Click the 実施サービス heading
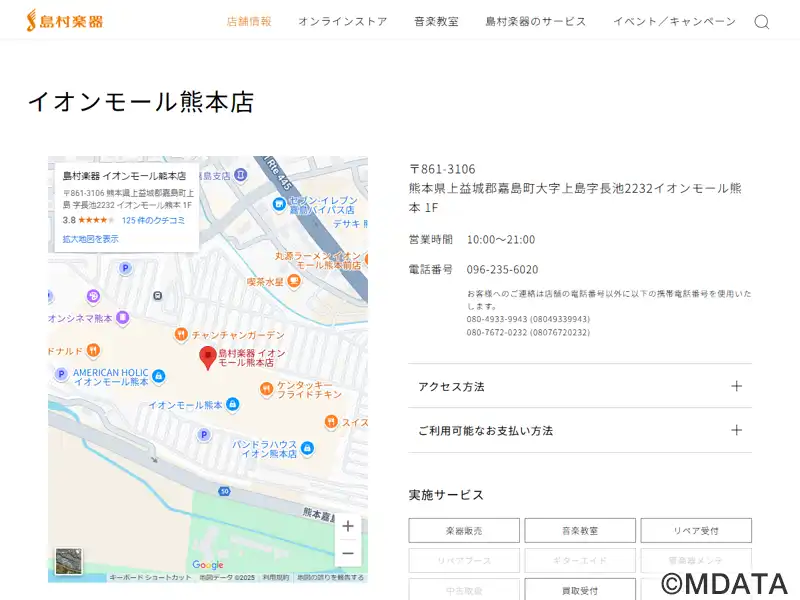The image size is (800, 600). [x=446, y=495]
